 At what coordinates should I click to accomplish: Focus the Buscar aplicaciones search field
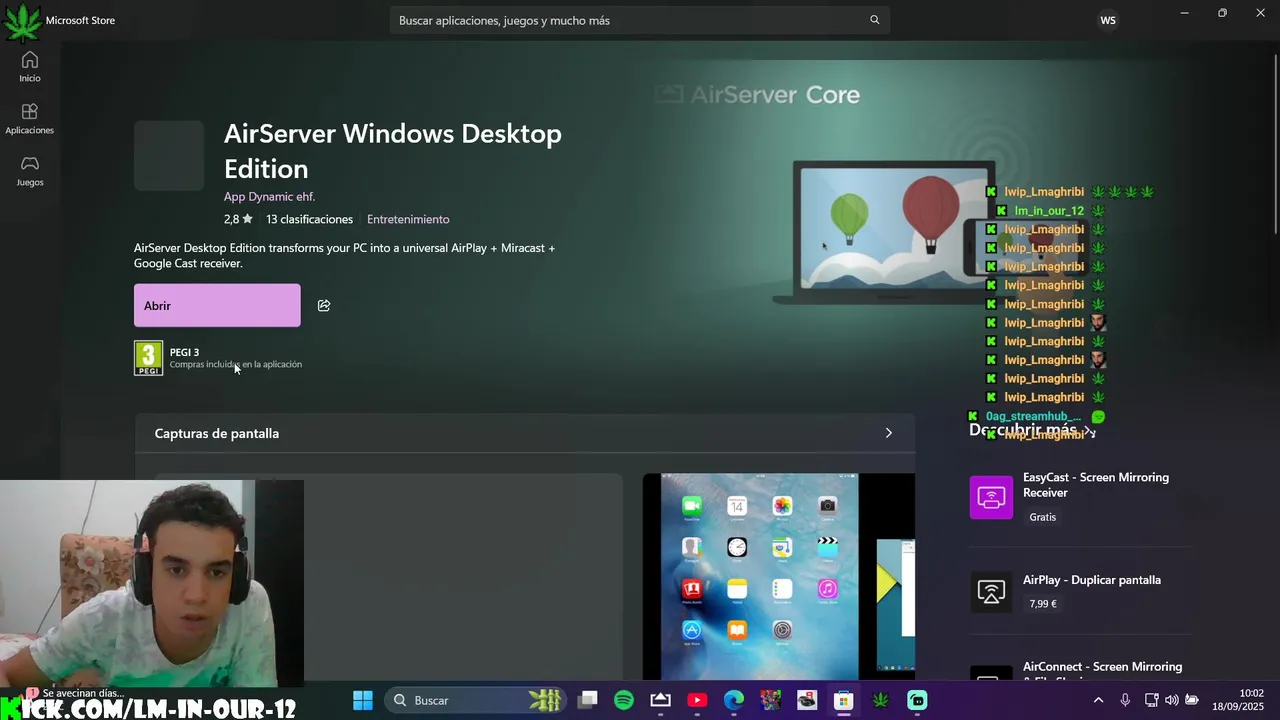tap(639, 20)
